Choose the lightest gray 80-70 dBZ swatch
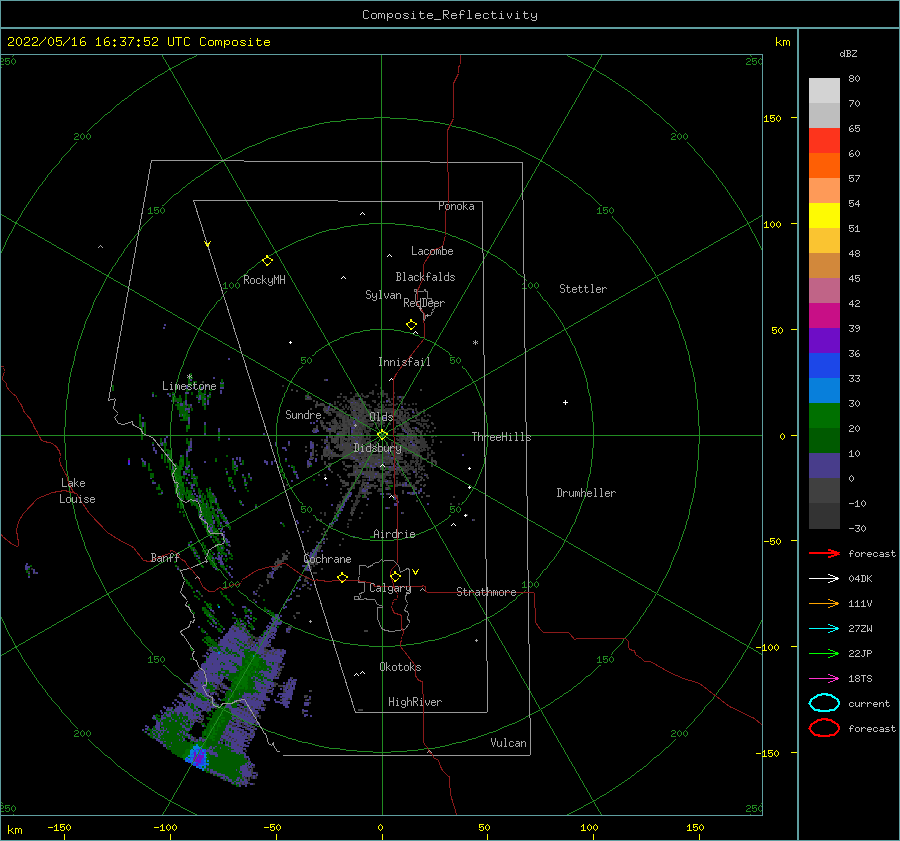The height and width of the screenshot is (841, 900). 824,91
